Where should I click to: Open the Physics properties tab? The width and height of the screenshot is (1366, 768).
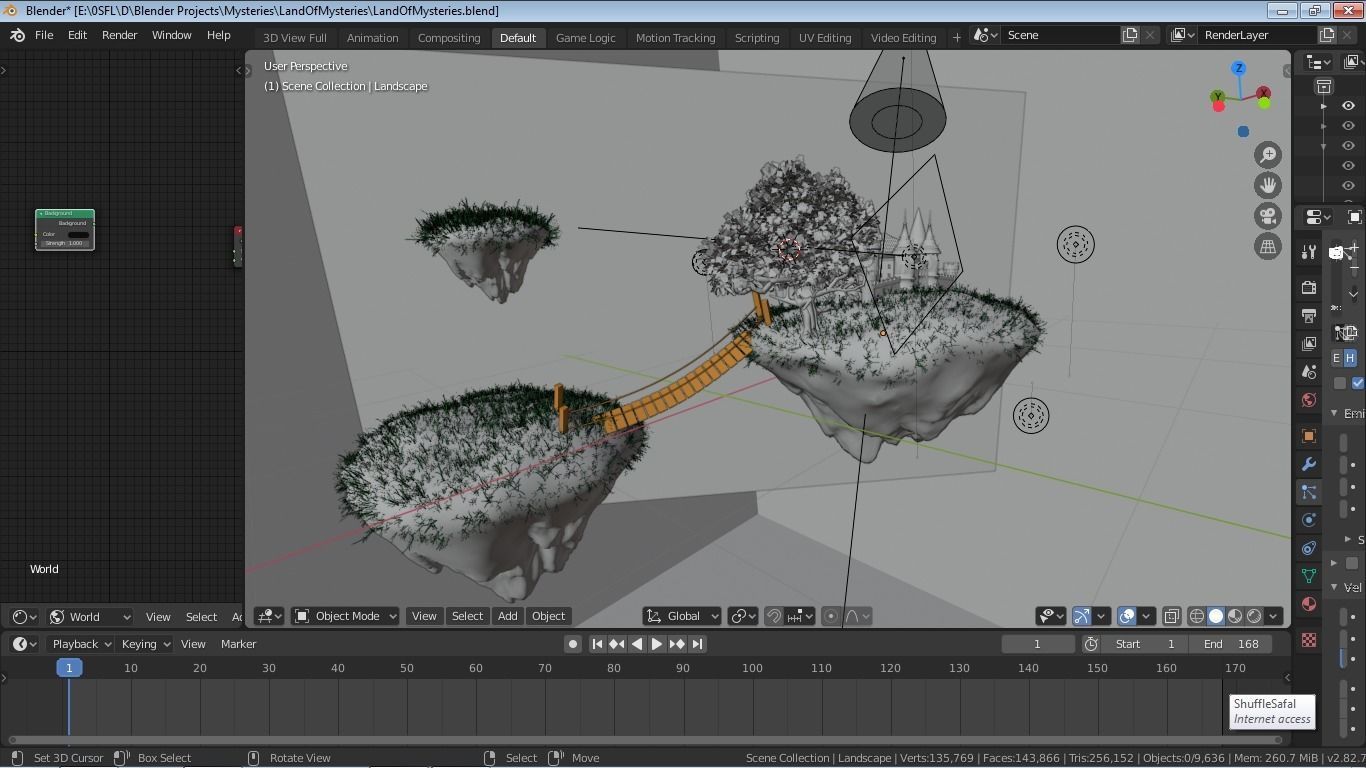[x=1308, y=520]
